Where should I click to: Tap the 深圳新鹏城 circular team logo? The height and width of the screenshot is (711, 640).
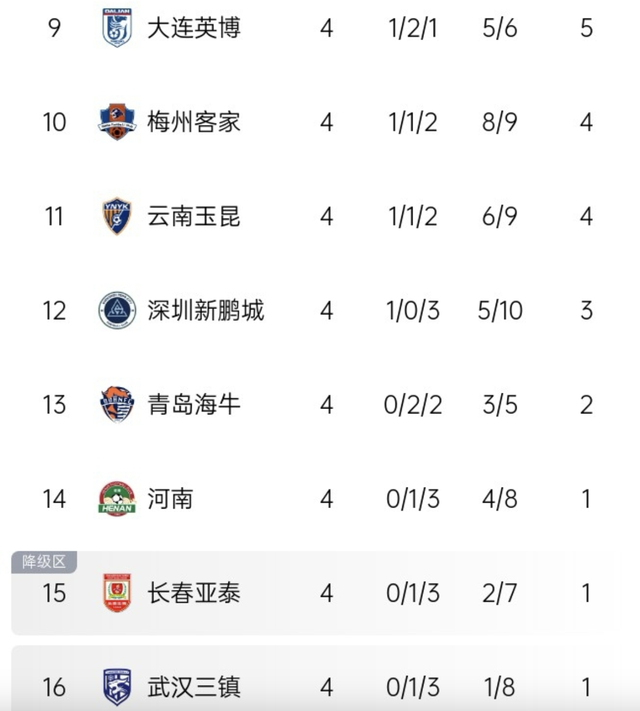pyautogui.click(x=117, y=310)
